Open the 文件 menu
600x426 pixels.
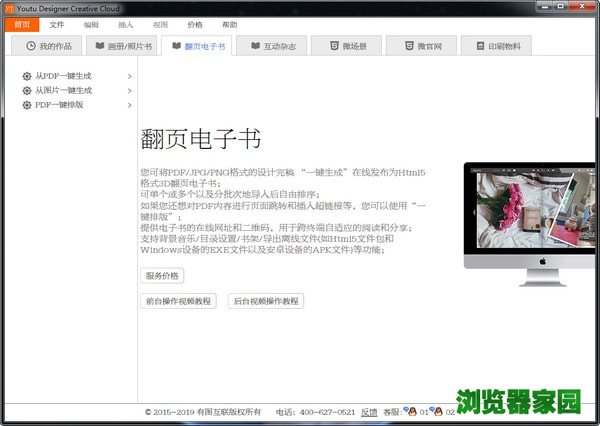57,23
